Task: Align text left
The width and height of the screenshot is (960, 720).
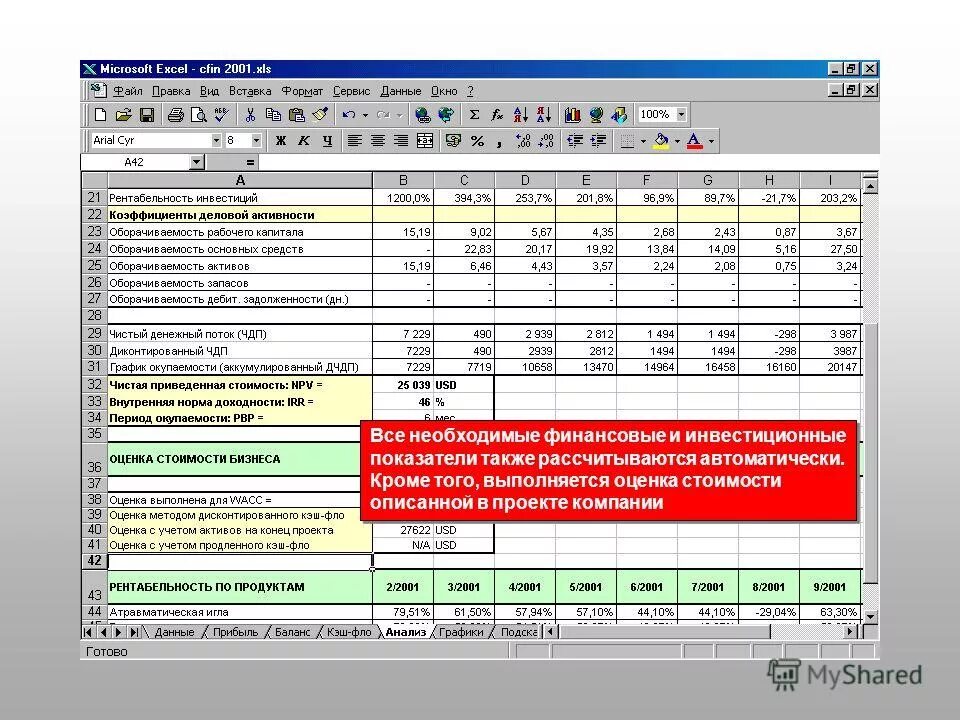Action: tap(354, 141)
